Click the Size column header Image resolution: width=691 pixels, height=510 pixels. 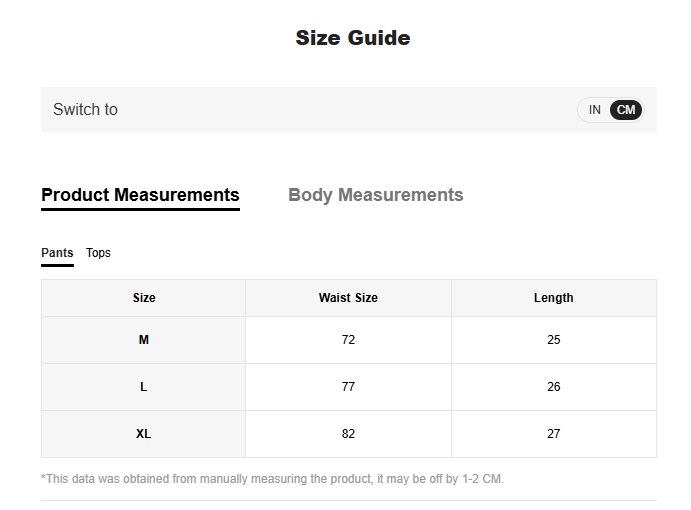[x=144, y=298]
